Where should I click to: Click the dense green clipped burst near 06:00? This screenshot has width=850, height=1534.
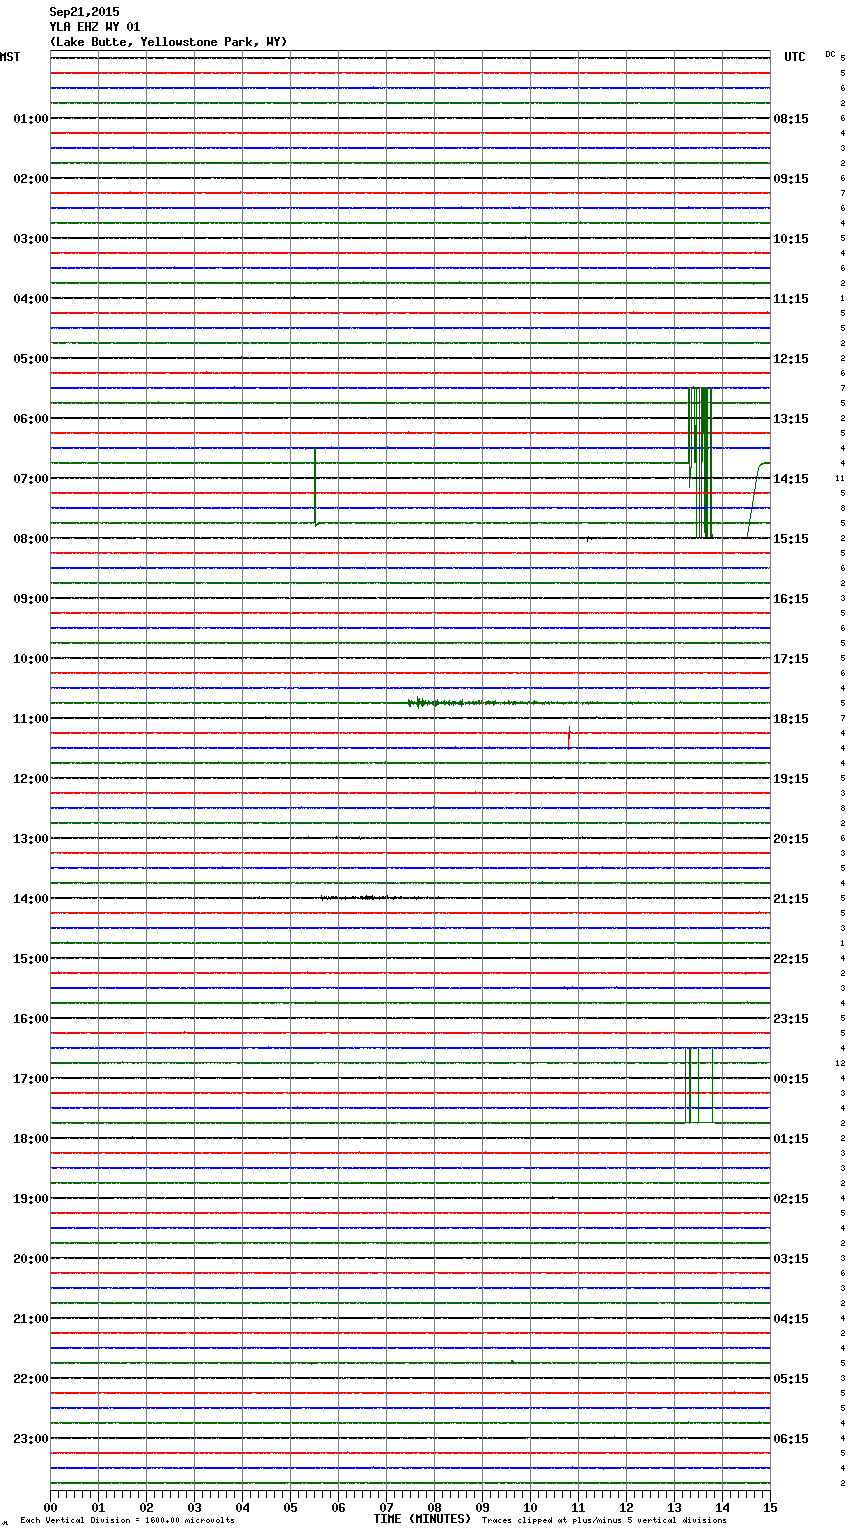point(701,462)
